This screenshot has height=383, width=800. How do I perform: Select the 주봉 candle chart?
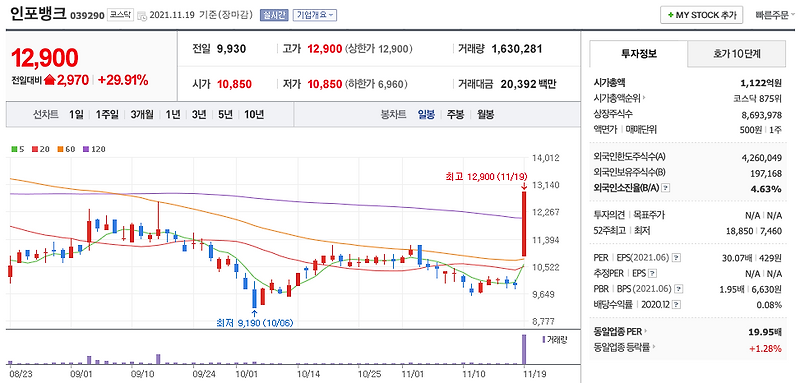(x=455, y=114)
